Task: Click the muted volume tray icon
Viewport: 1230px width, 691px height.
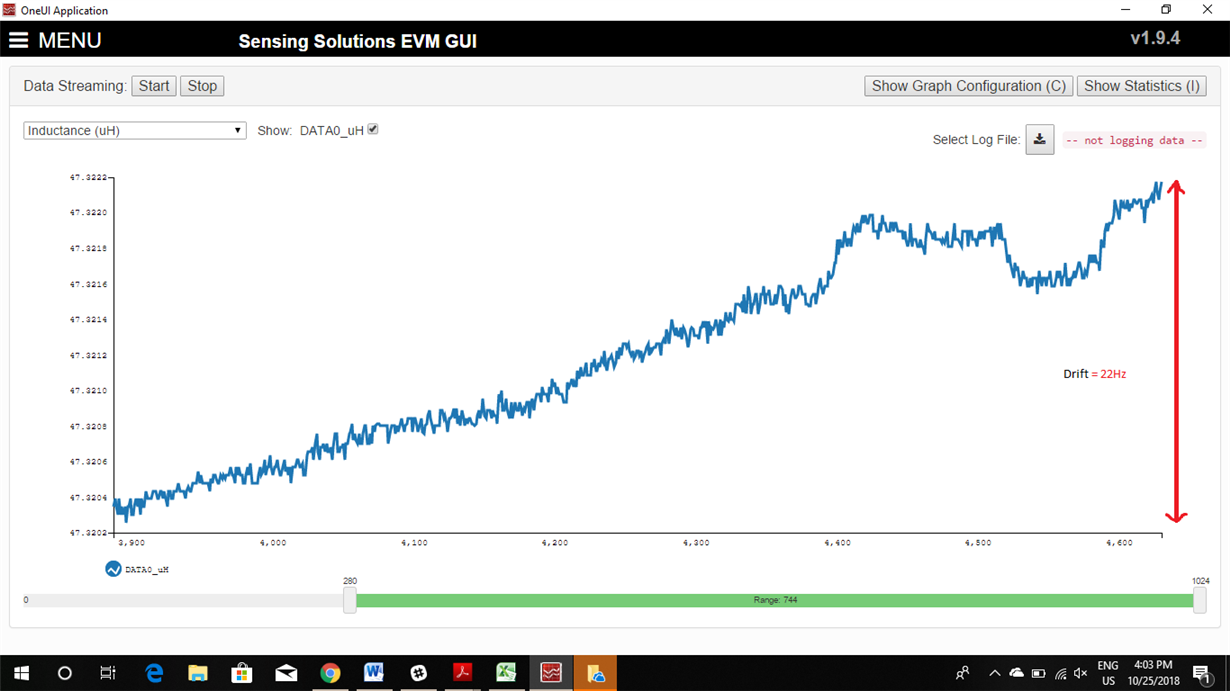Action: pyautogui.click(x=1081, y=673)
